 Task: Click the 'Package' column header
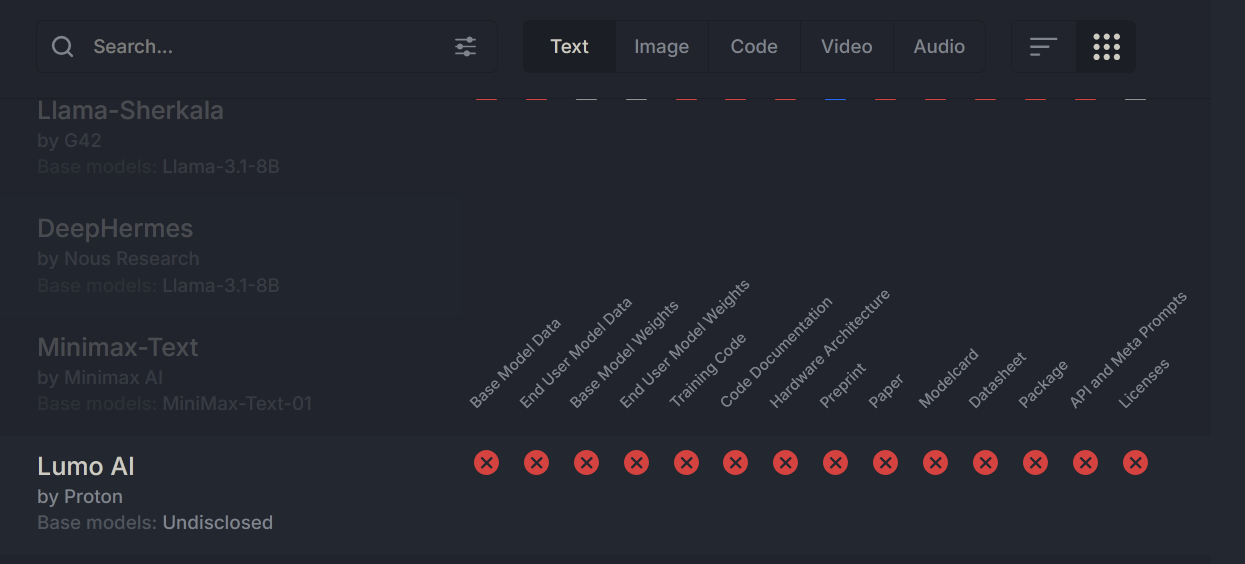click(1044, 384)
